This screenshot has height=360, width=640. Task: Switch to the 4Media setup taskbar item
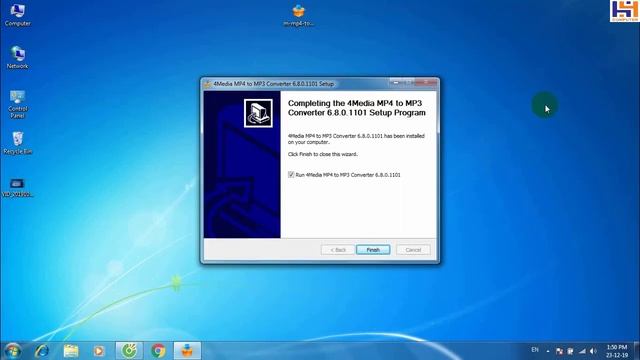[x=187, y=351]
